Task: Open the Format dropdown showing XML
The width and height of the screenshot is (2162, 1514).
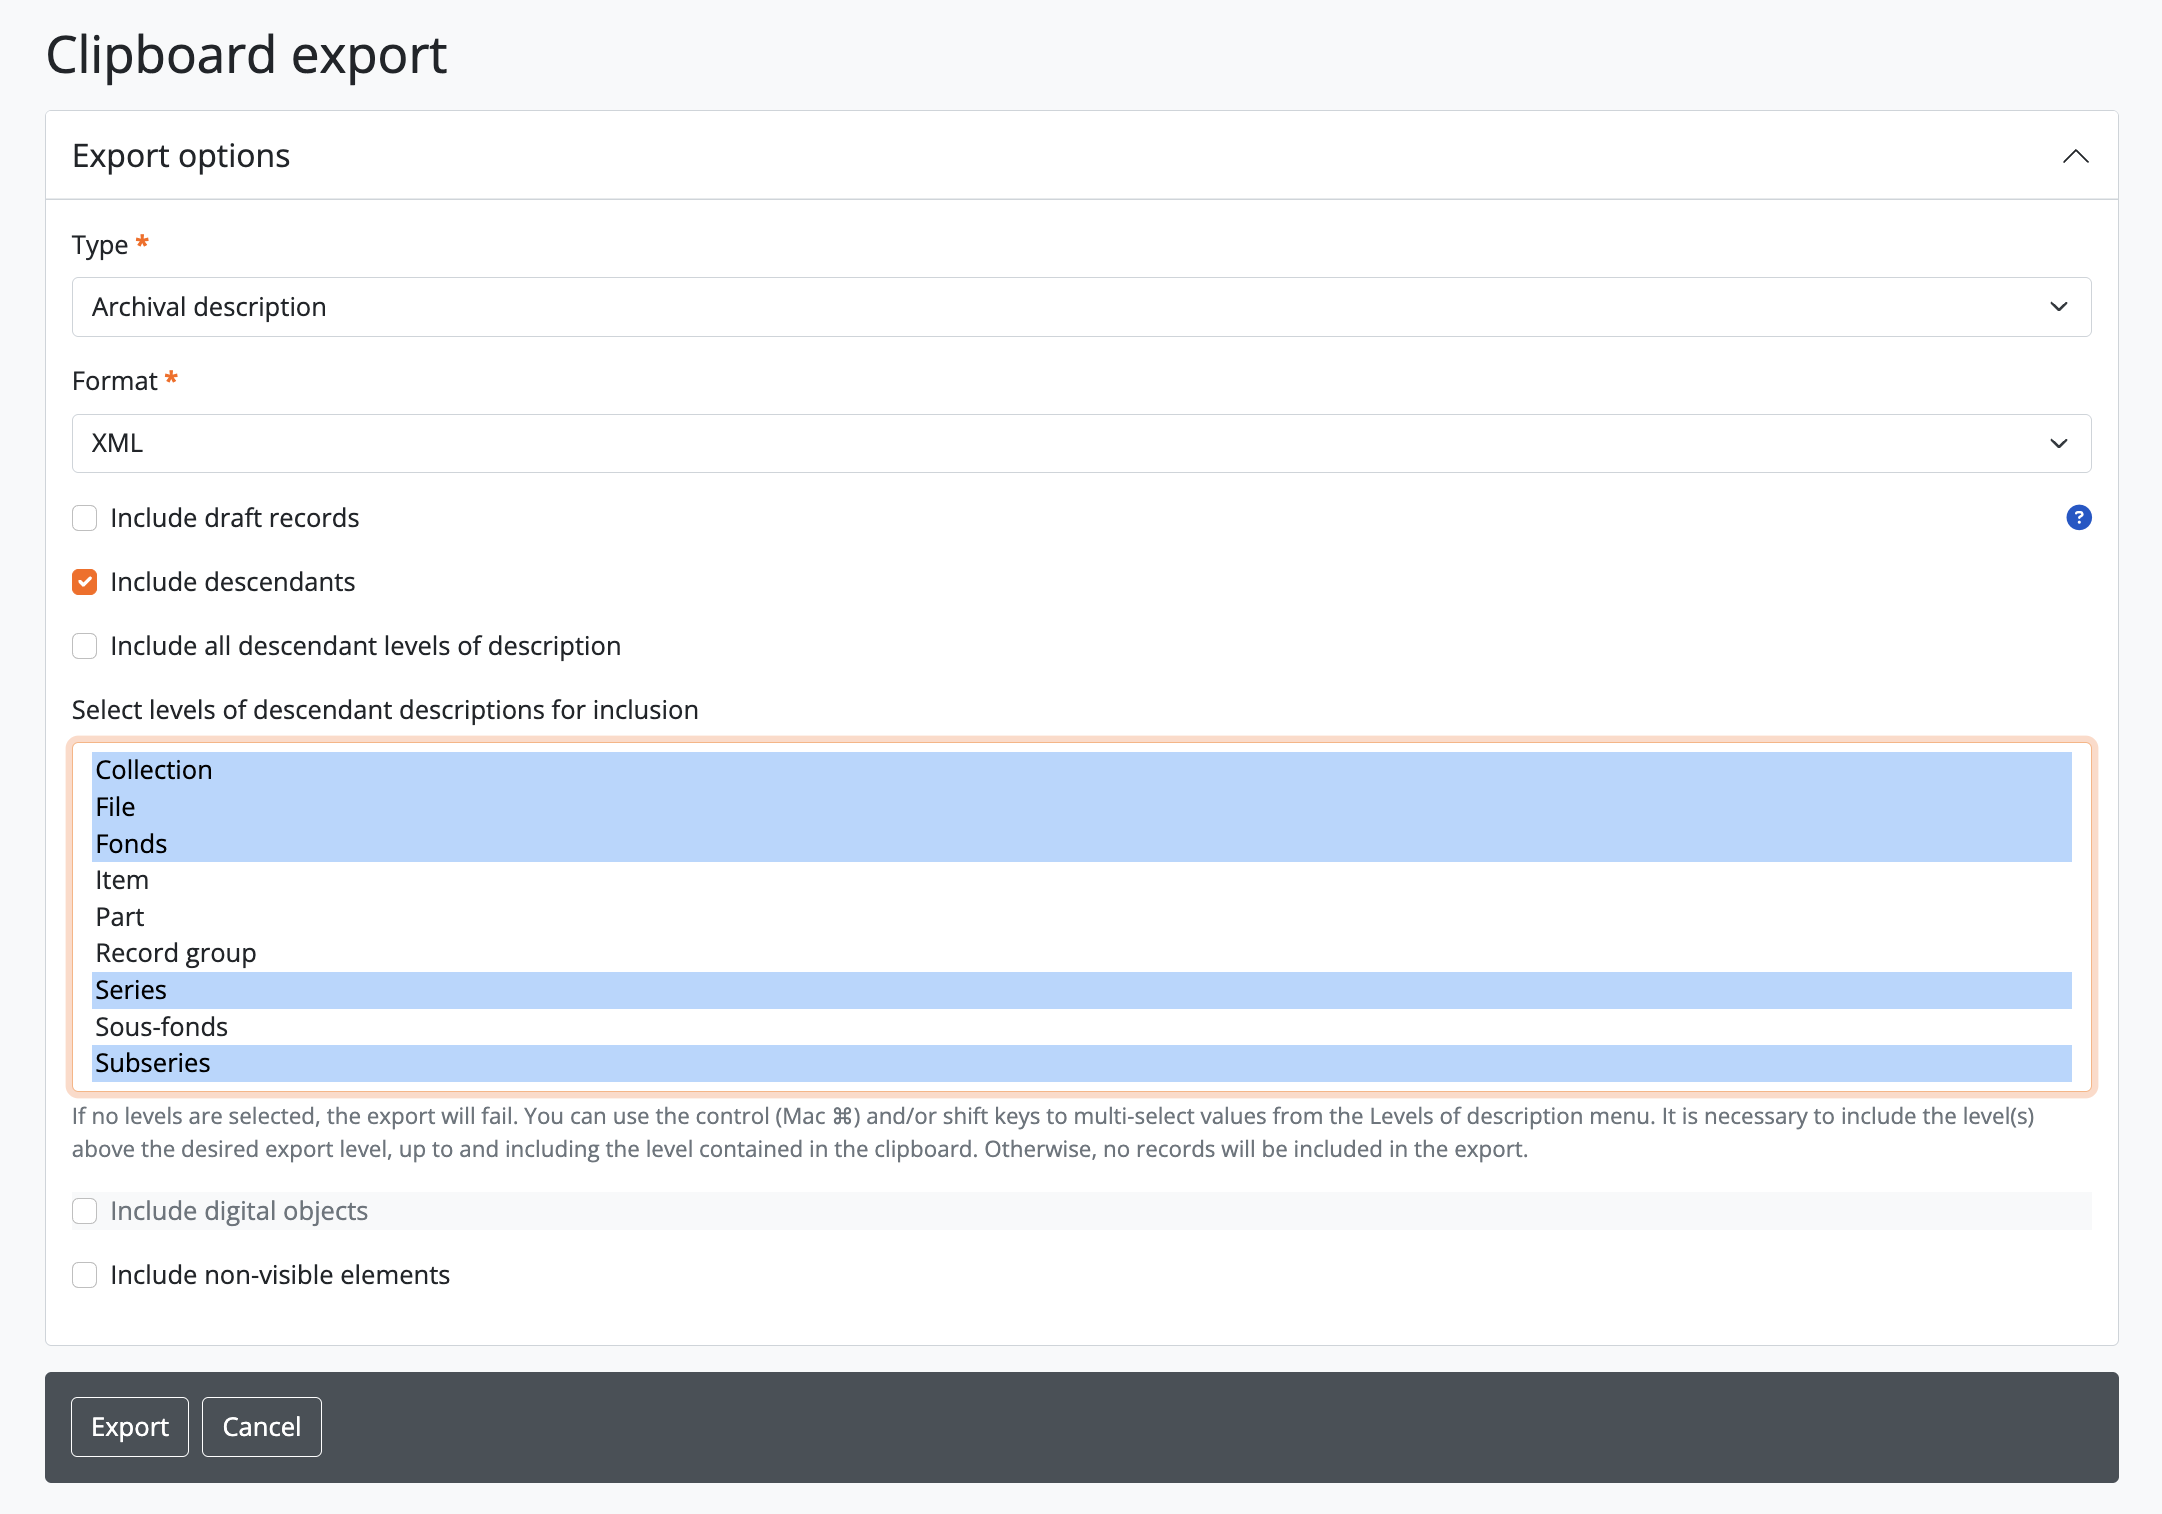Action: (1081, 443)
